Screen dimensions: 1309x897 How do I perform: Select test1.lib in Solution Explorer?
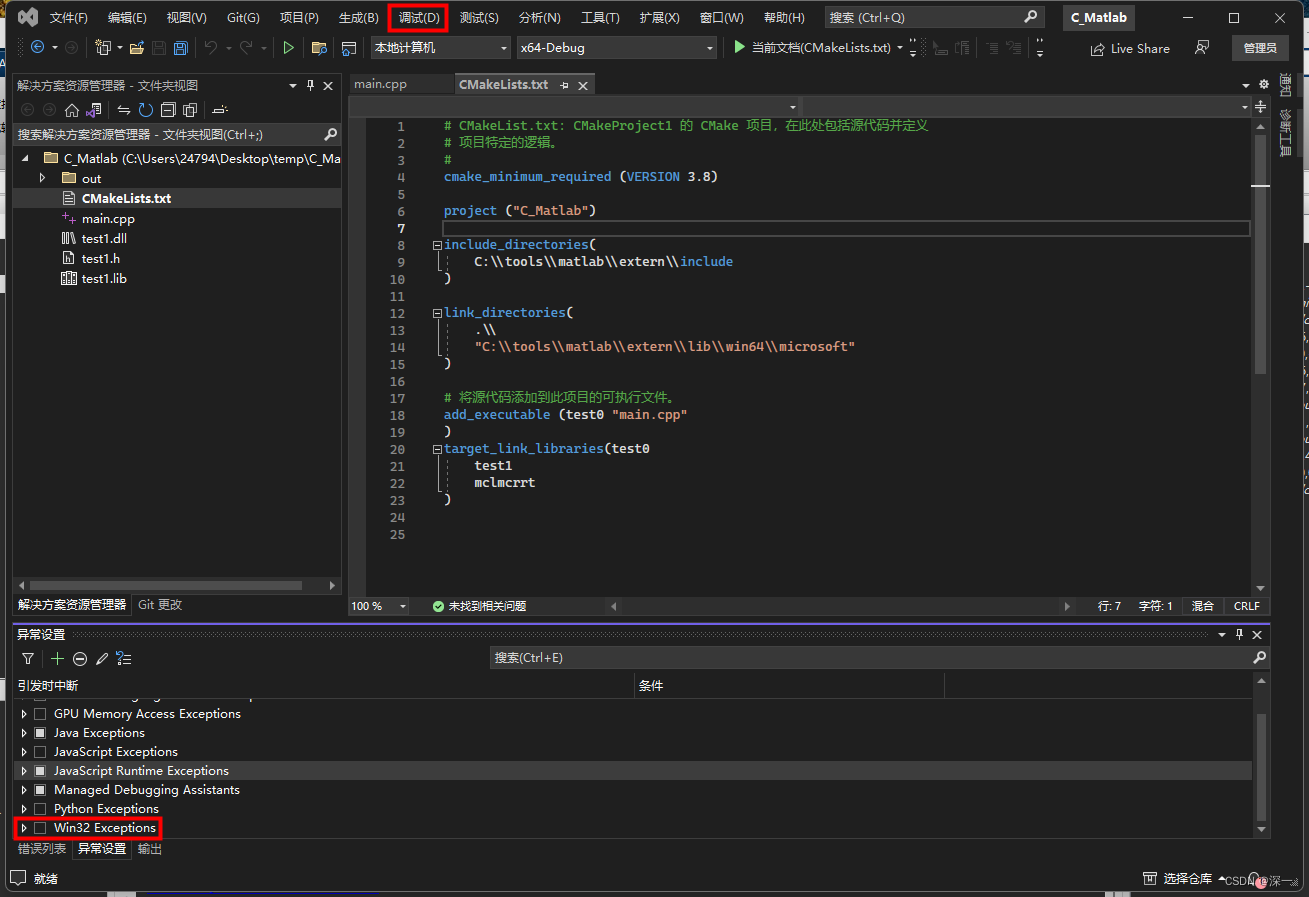(x=104, y=278)
